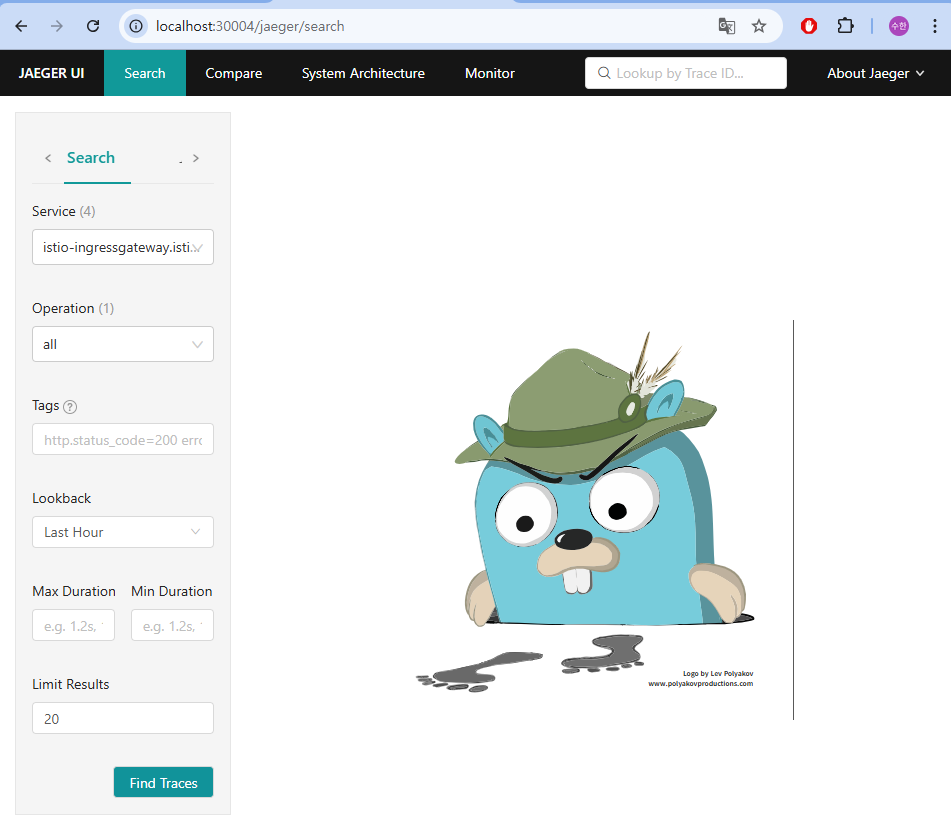Click the Find Traces button

[163, 782]
